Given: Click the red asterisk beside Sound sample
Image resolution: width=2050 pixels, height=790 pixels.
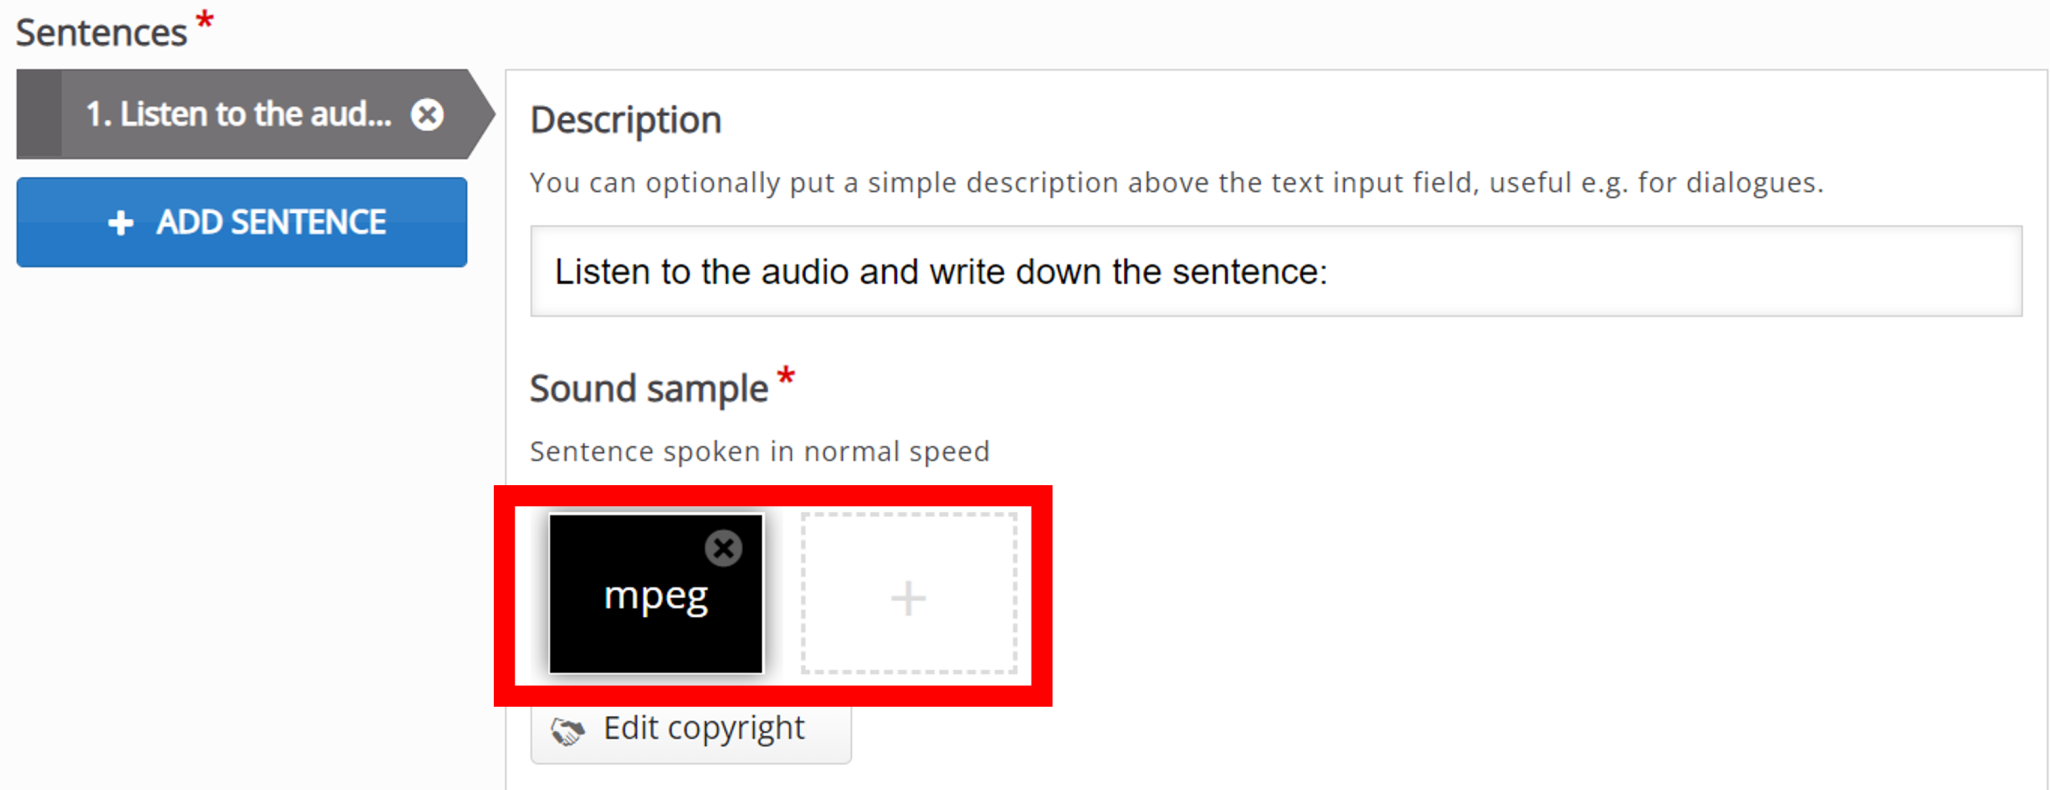Looking at the screenshot, I should pos(786,377).
